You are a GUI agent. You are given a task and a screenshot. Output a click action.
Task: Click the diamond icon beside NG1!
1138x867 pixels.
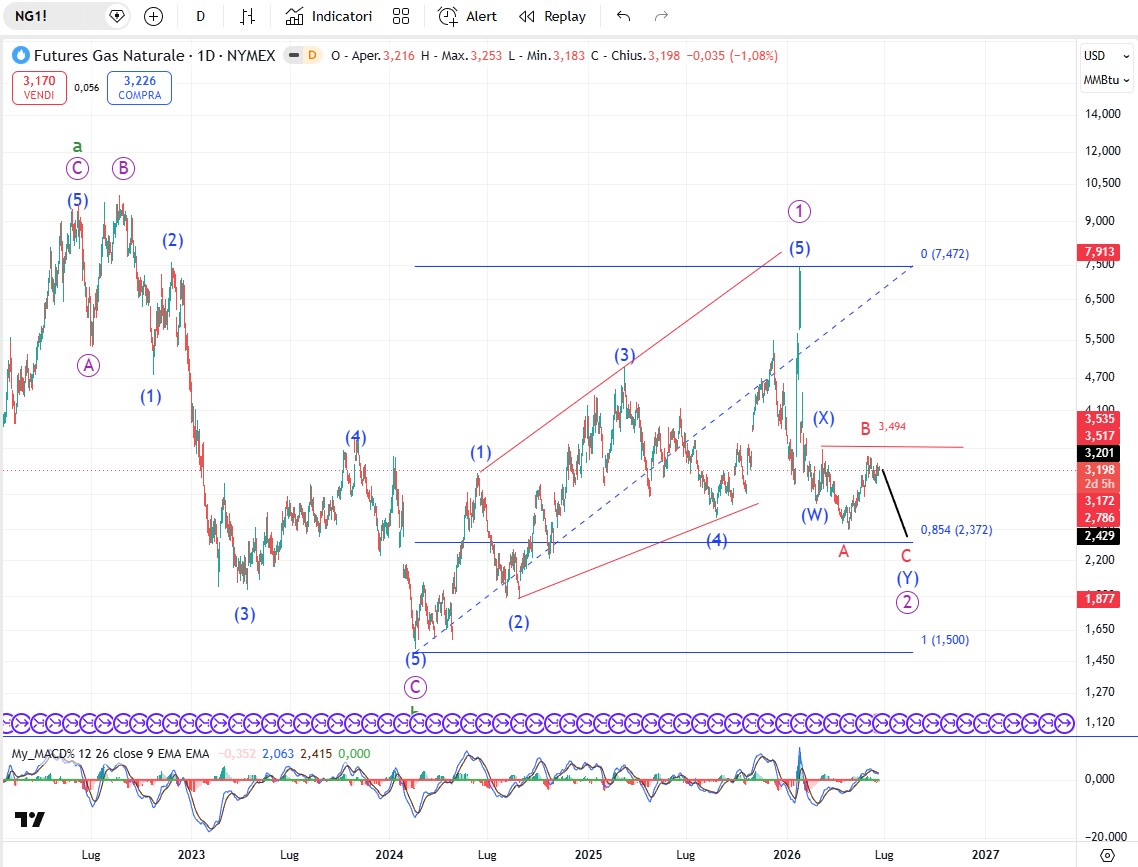coord(117,16)
